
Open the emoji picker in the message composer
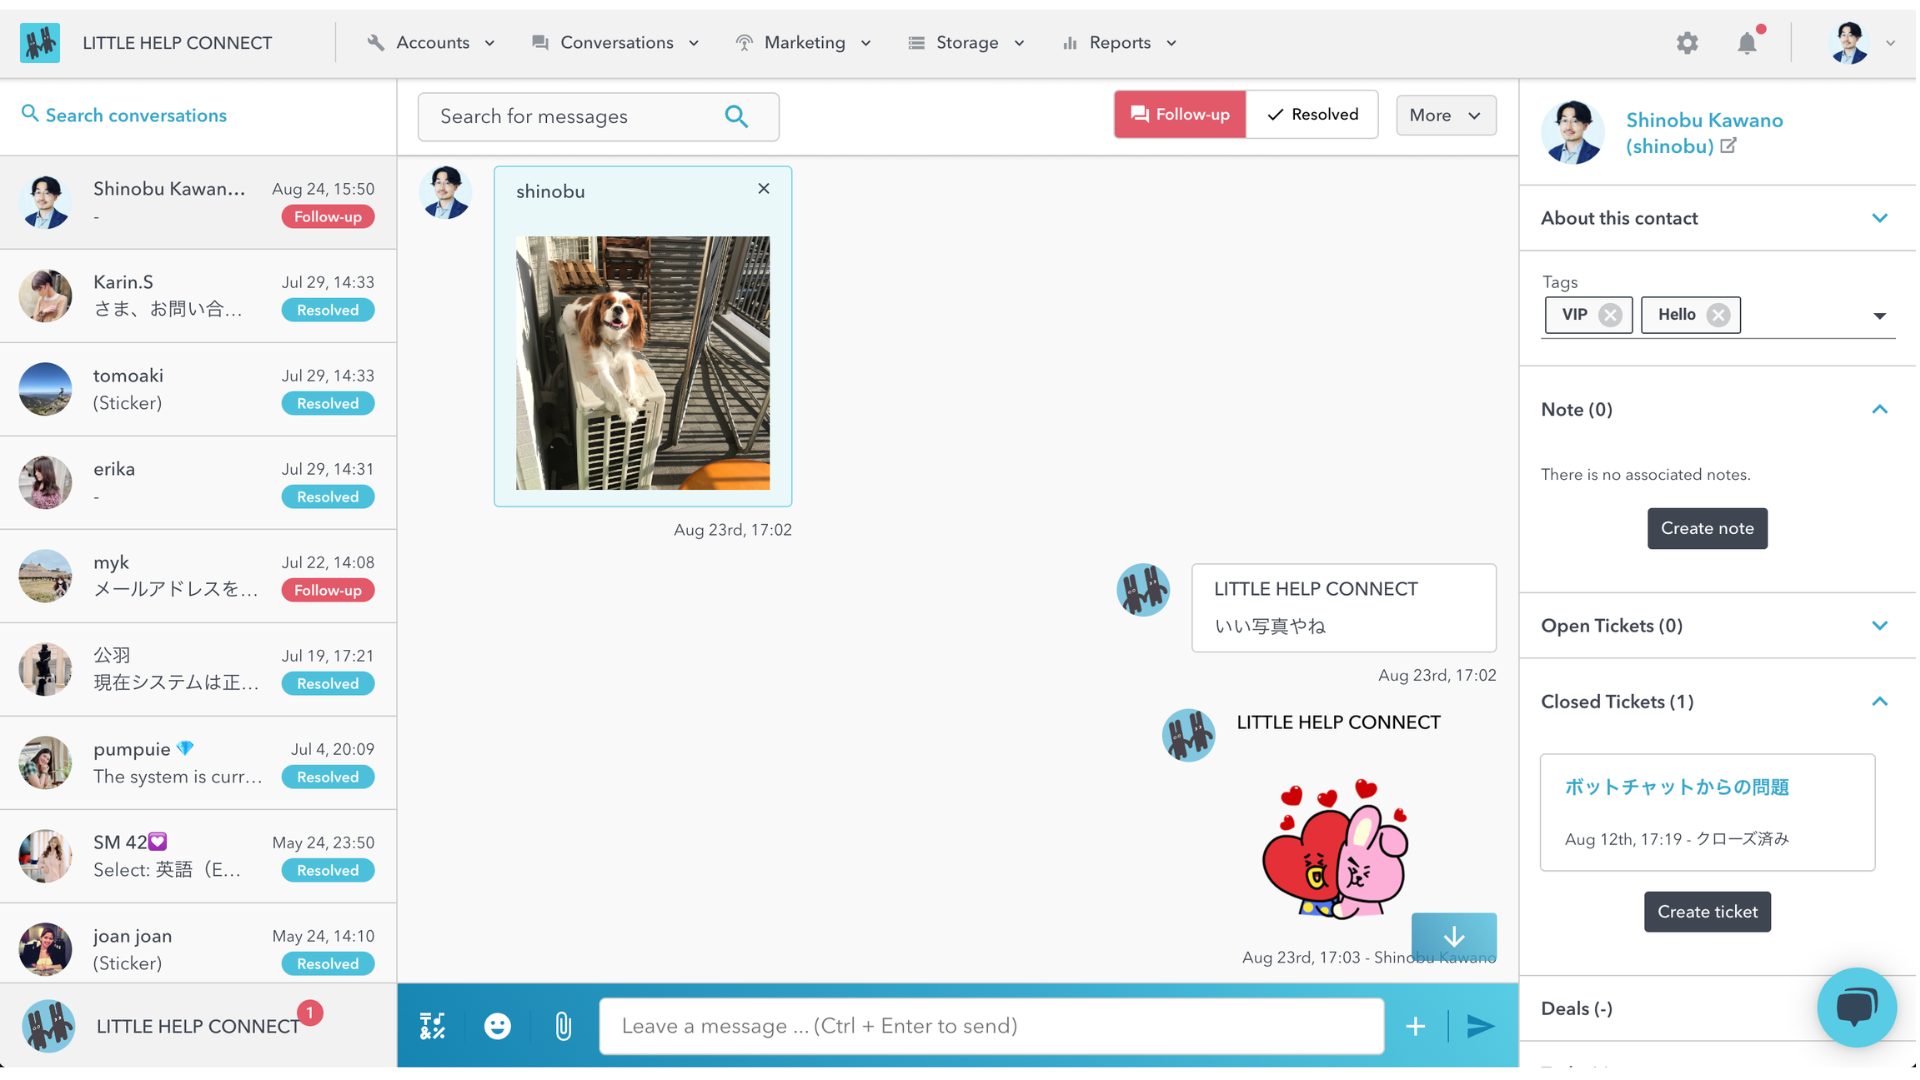[x=497, y=1025]
